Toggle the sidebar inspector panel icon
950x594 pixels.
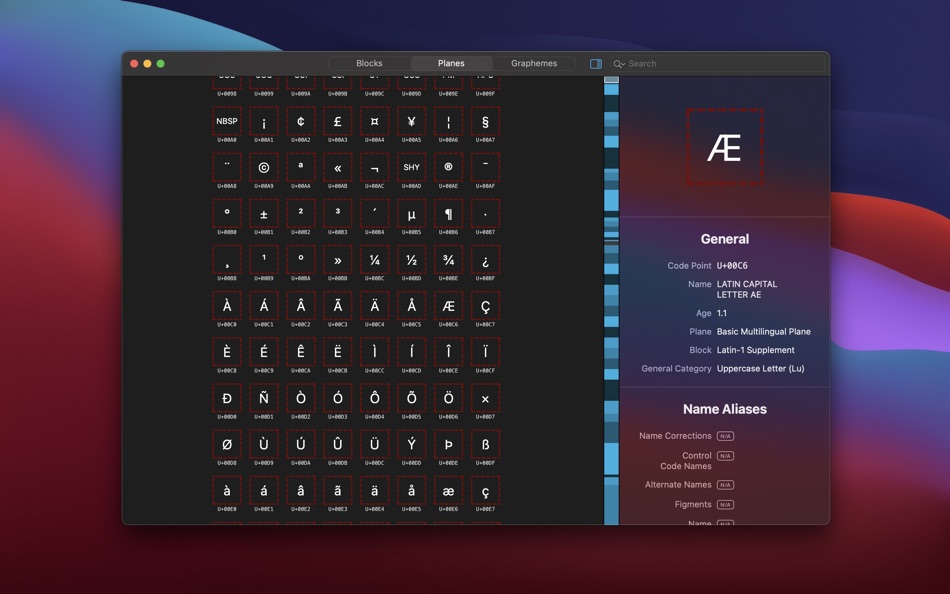[x=596, y=64]
